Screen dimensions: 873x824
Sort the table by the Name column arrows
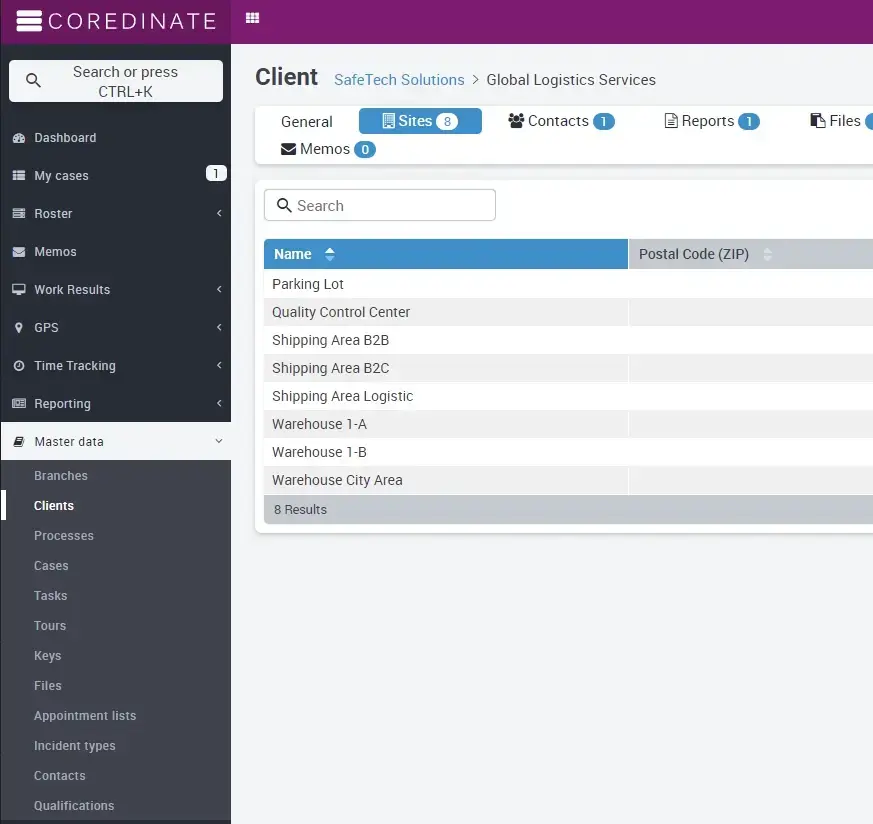[x=330, y=254]
